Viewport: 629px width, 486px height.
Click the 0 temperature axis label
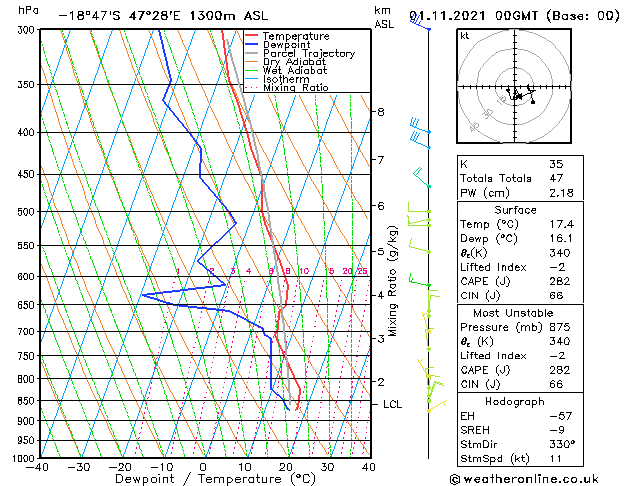click(203, 467)
